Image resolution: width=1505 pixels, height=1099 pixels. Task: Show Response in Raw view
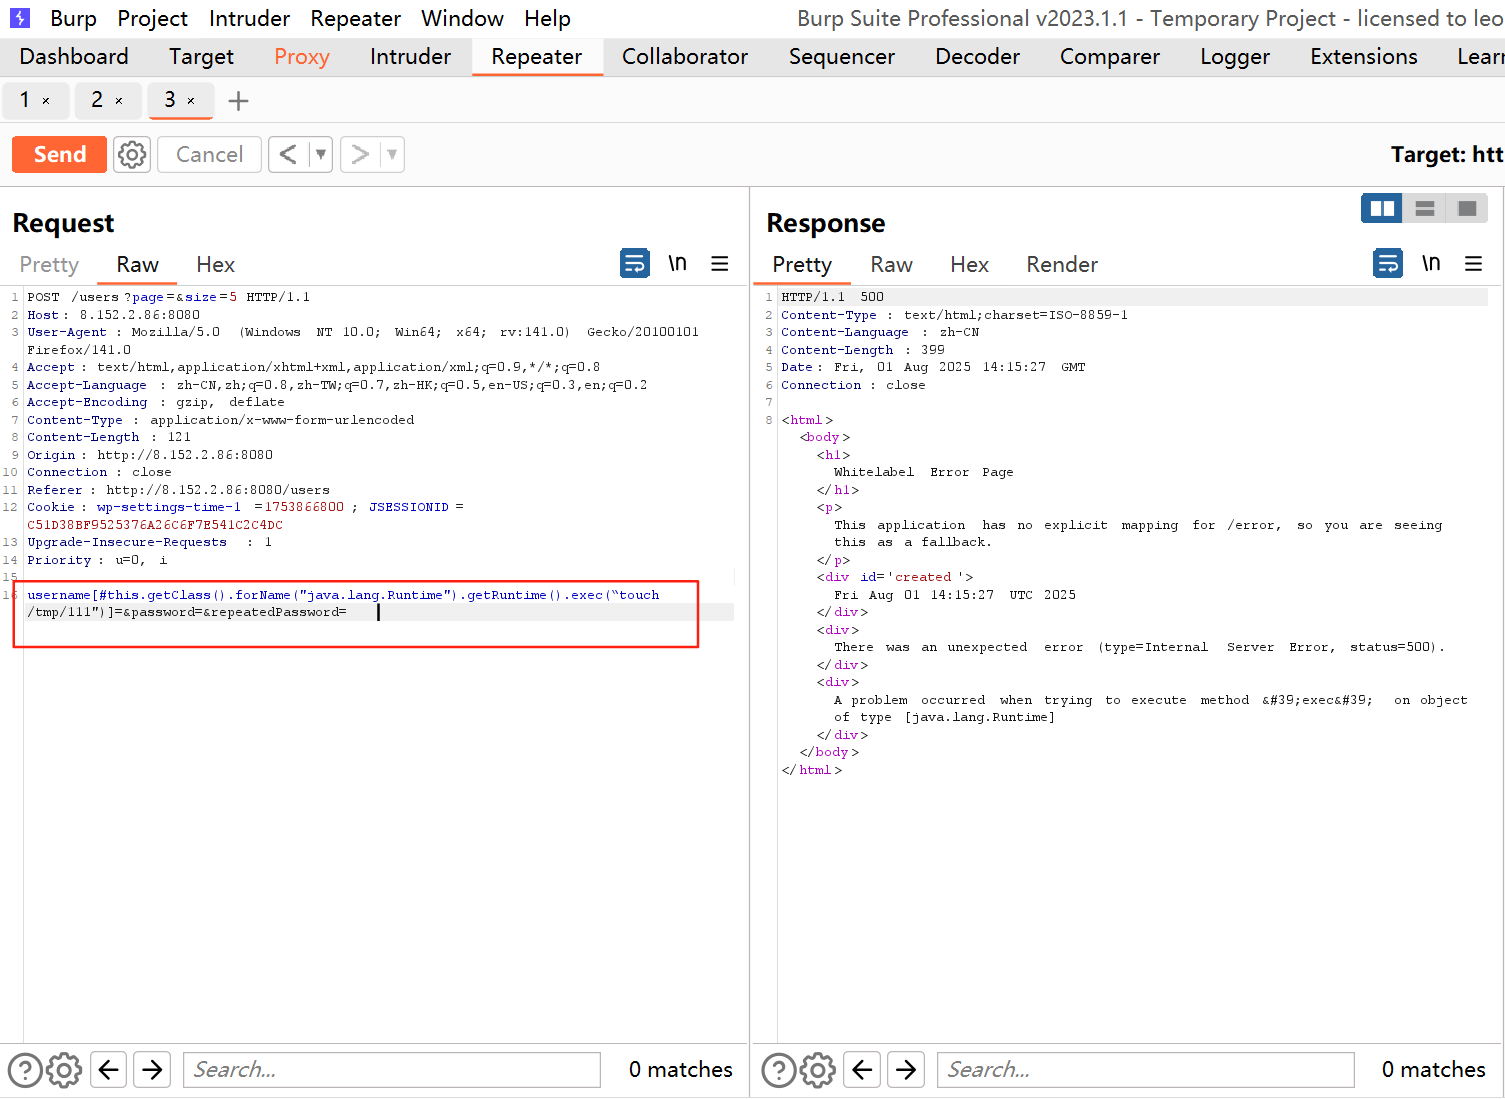[x=891, y=264]
